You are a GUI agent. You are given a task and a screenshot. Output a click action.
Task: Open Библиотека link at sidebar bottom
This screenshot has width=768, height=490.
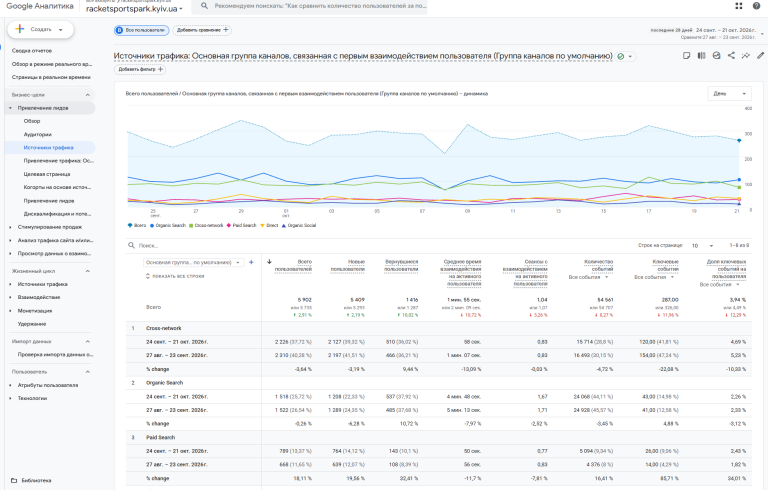pos(36,481)
